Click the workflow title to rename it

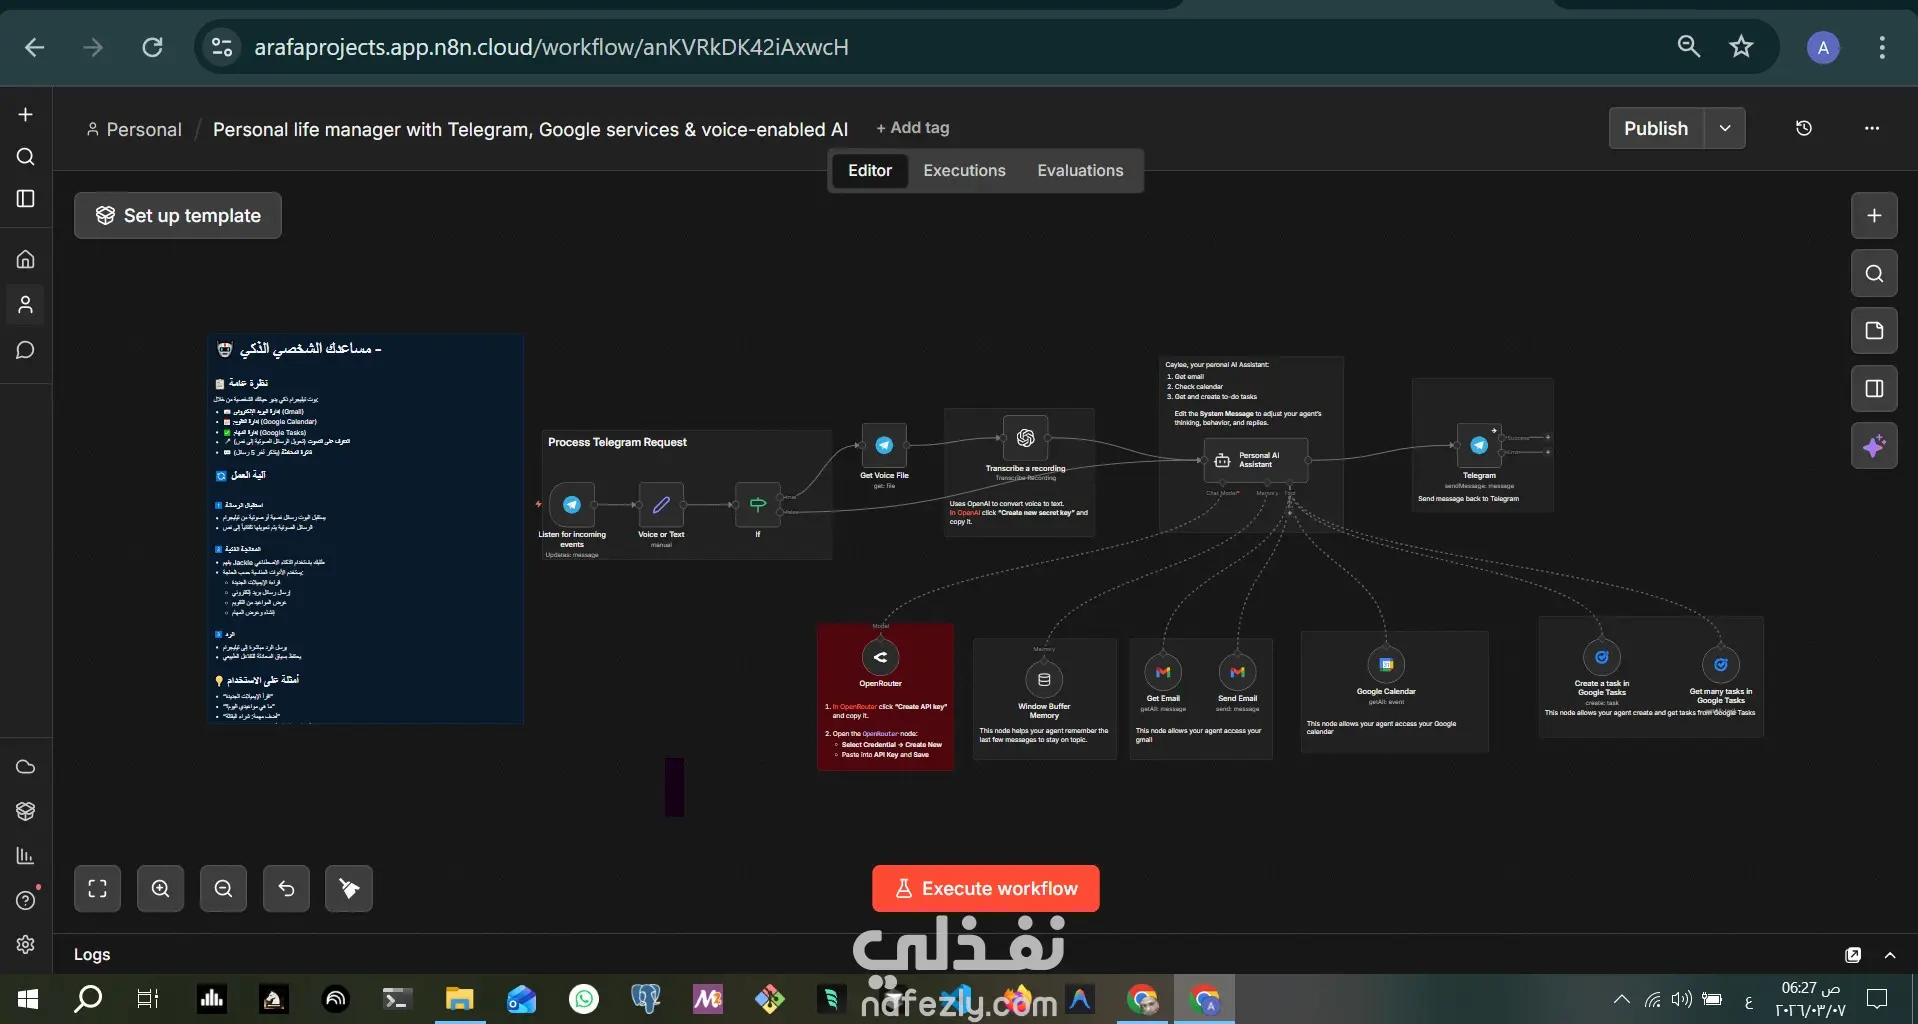click(x=530, y=129)
